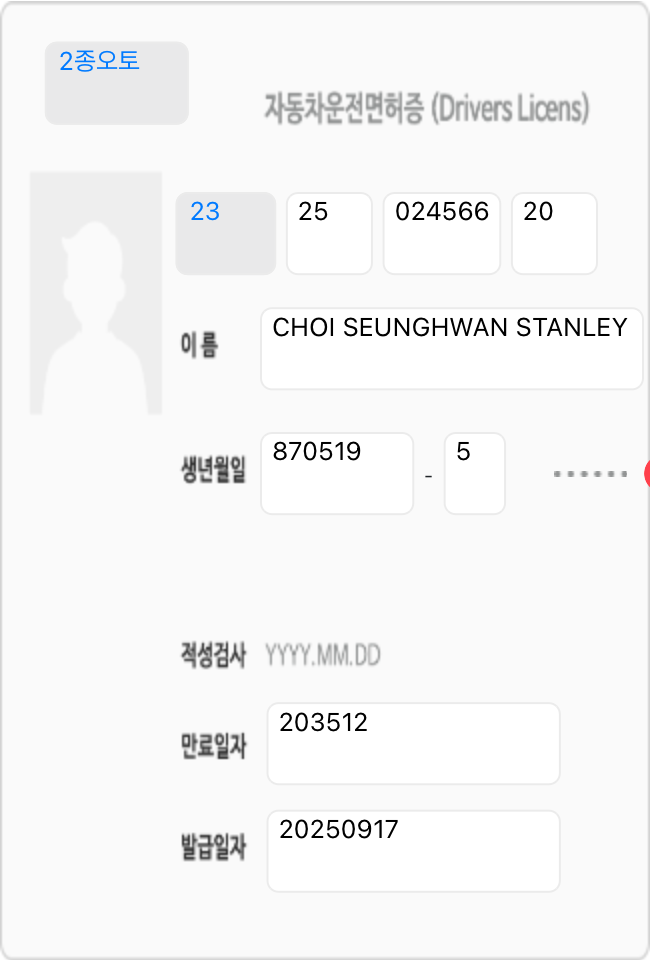
Task: Click the name field with CHOI SEUNGHWAN STANLEY
Action: point(451,348)
